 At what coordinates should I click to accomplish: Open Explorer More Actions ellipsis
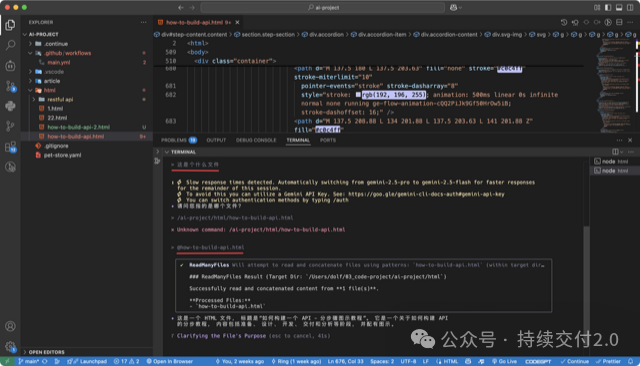[143, 22]
